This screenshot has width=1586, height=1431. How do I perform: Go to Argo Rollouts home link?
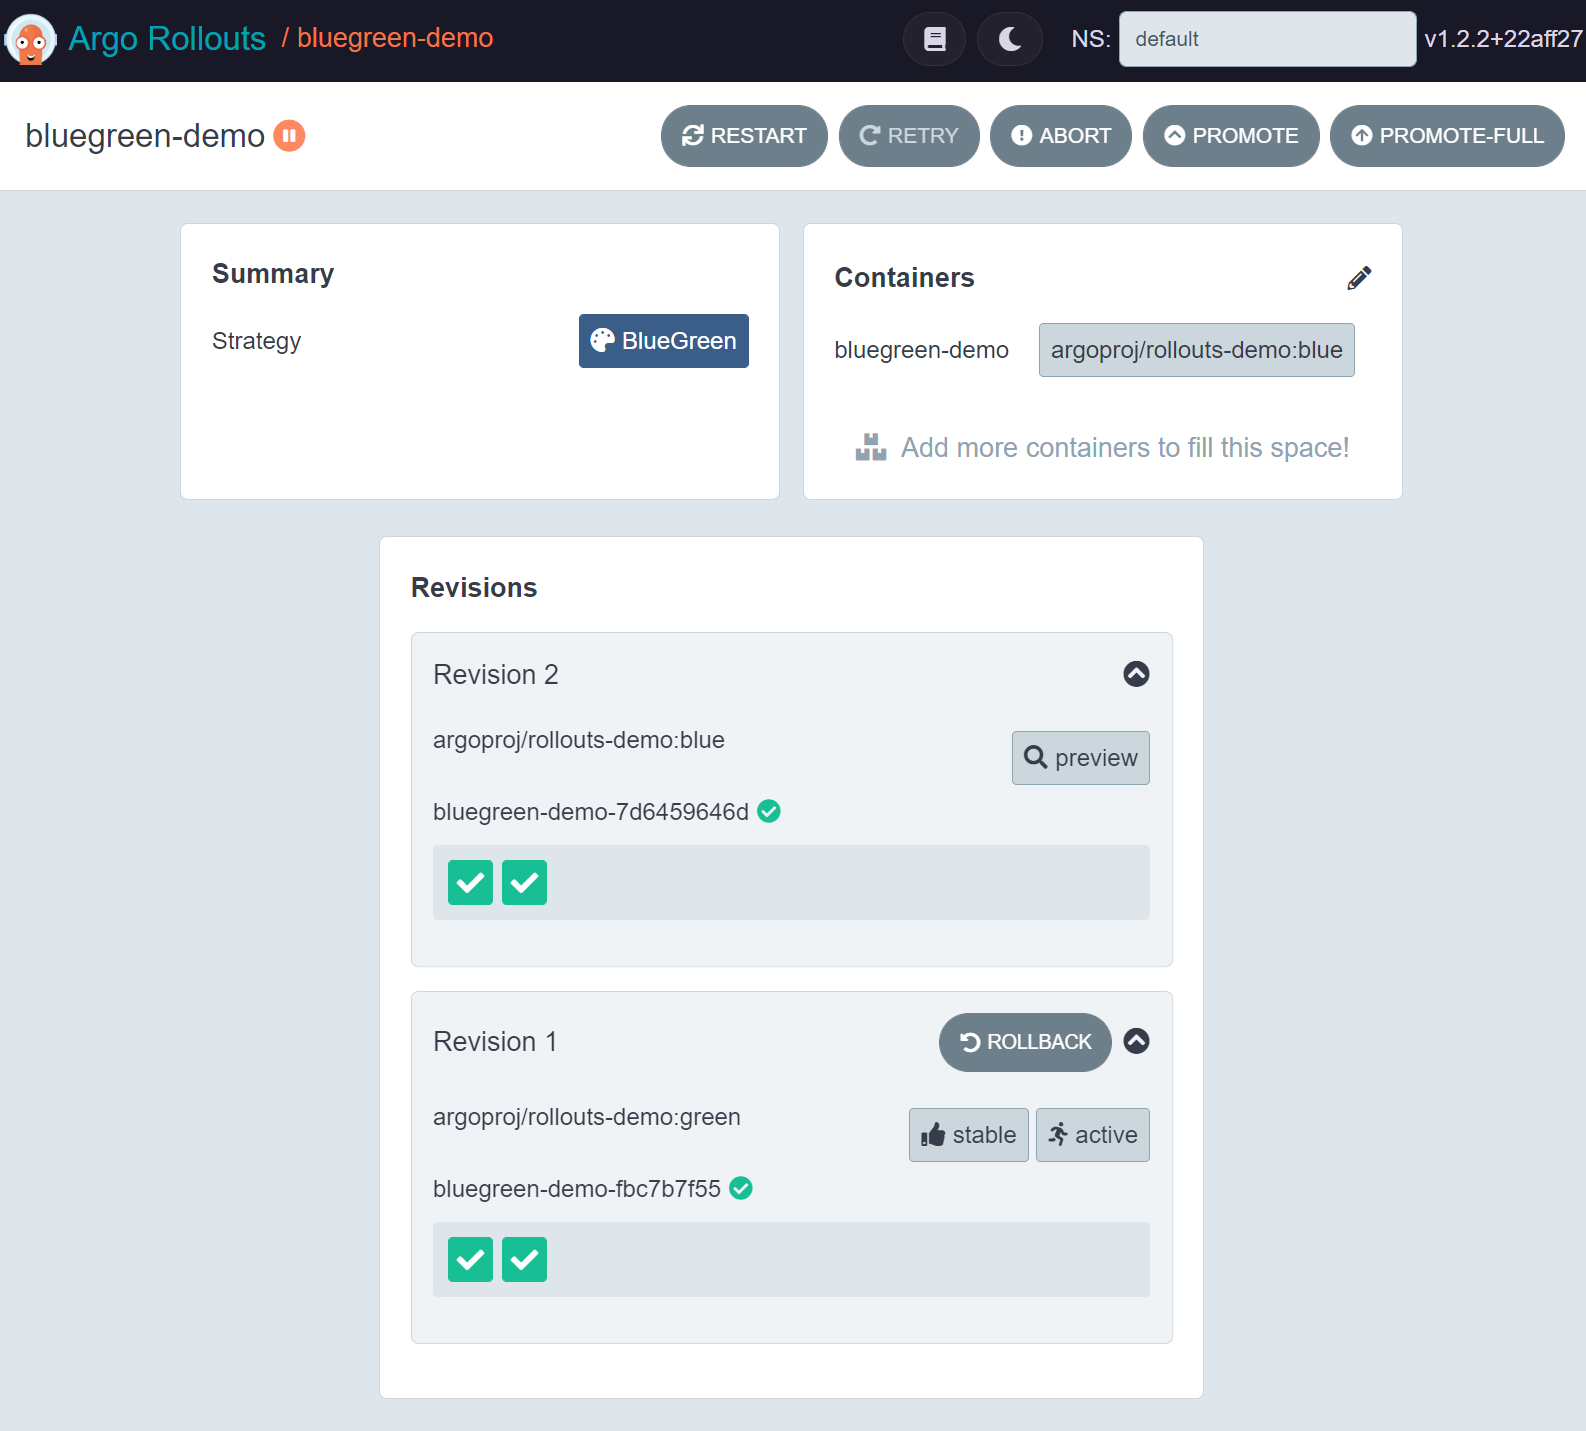[167, 38]
